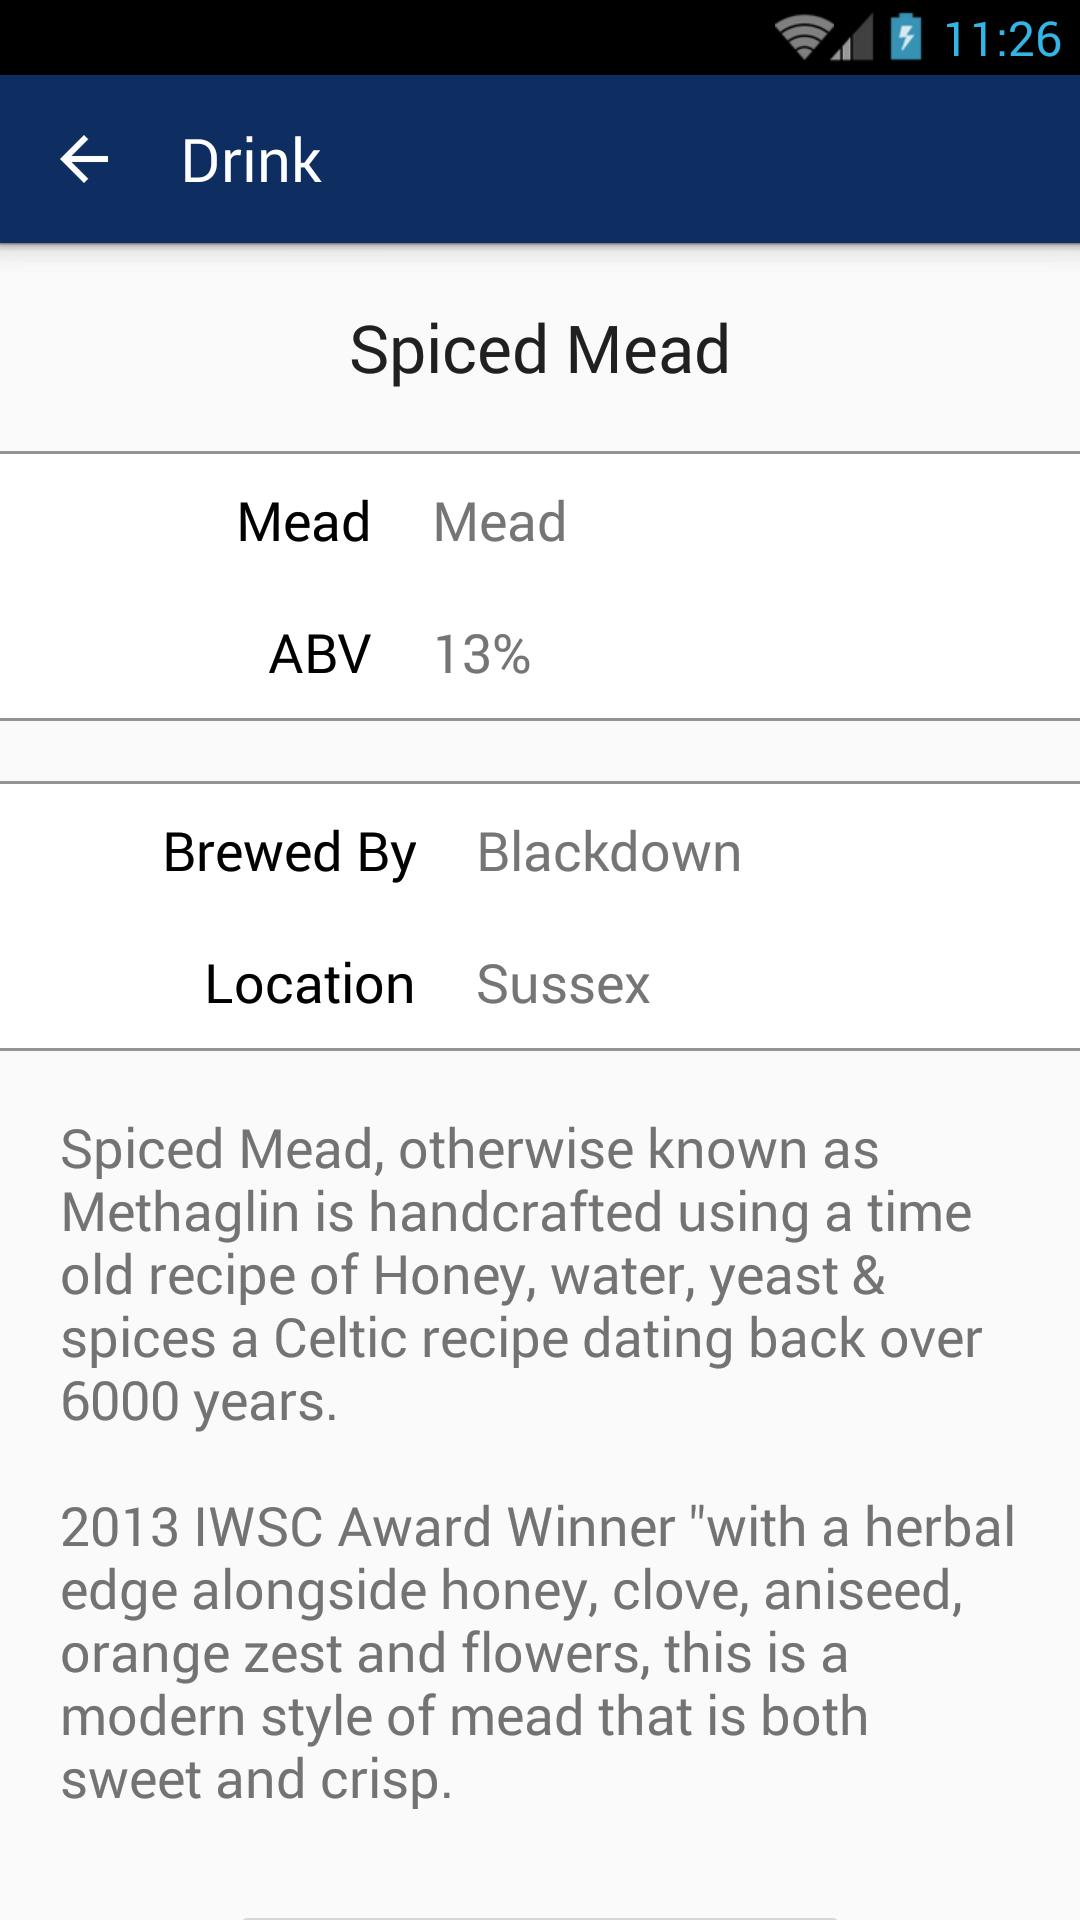Tap the back arrow in header

click(84, 160)
